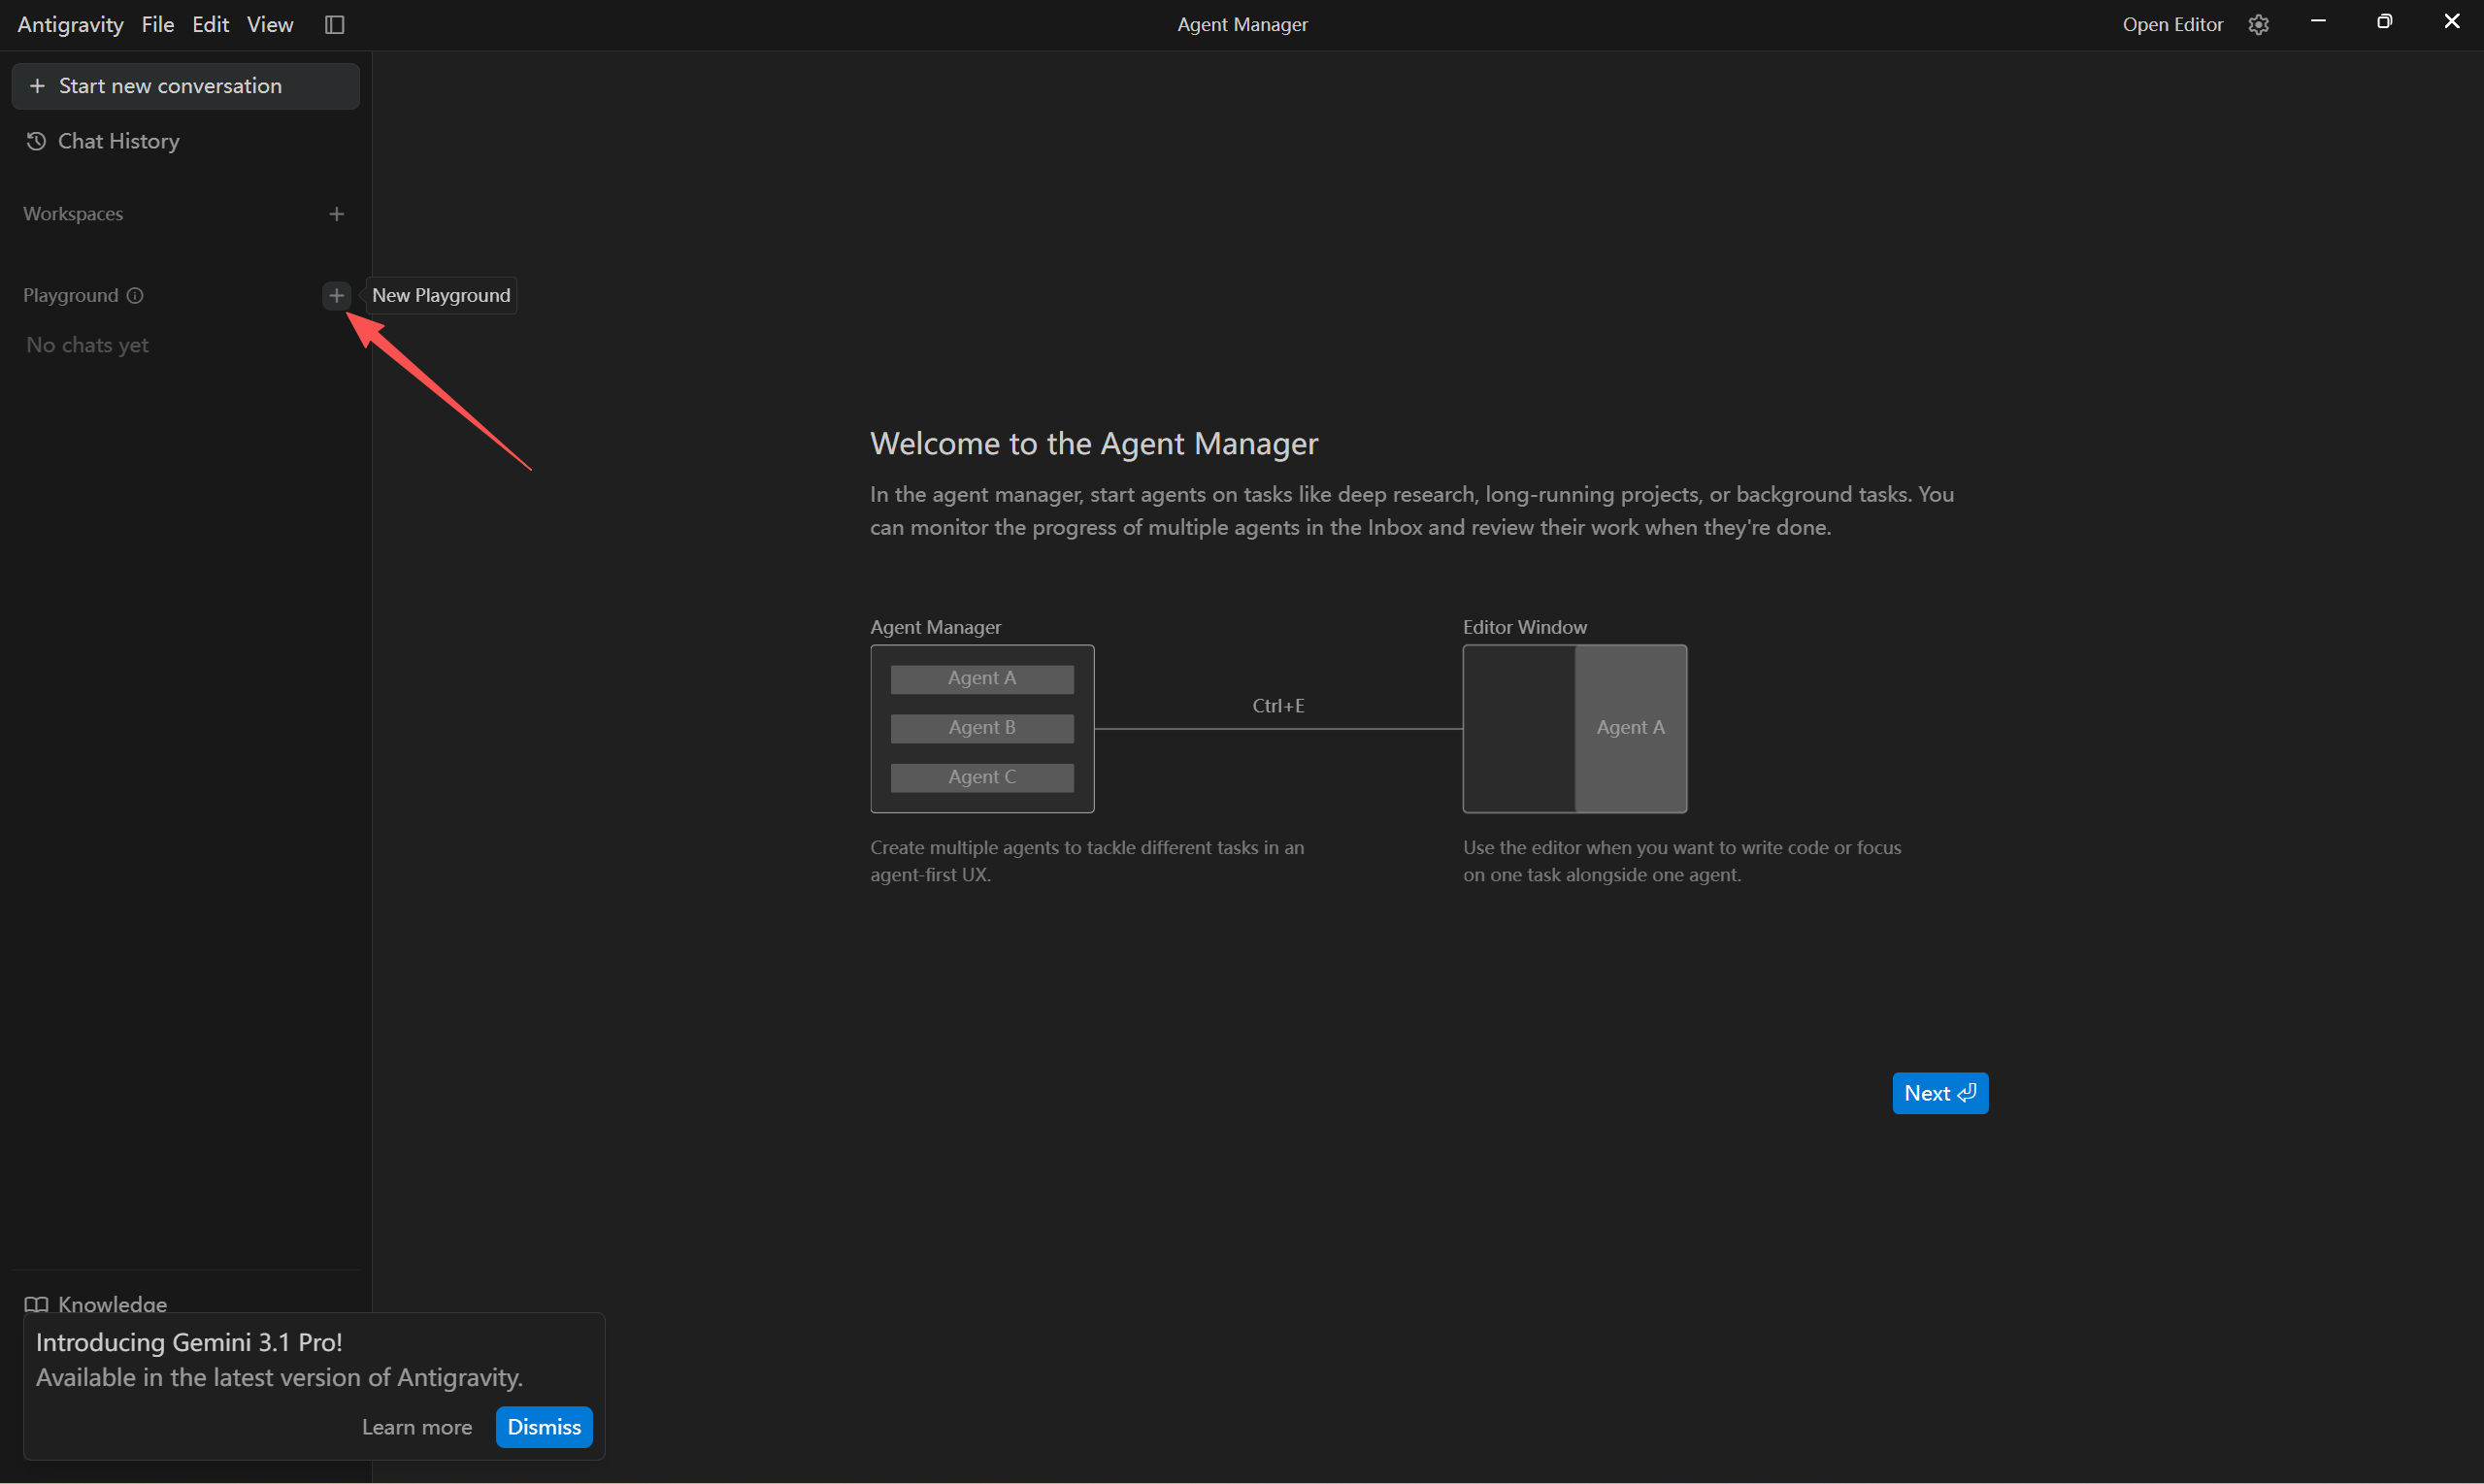Restore down the application window

[2384, 21]
